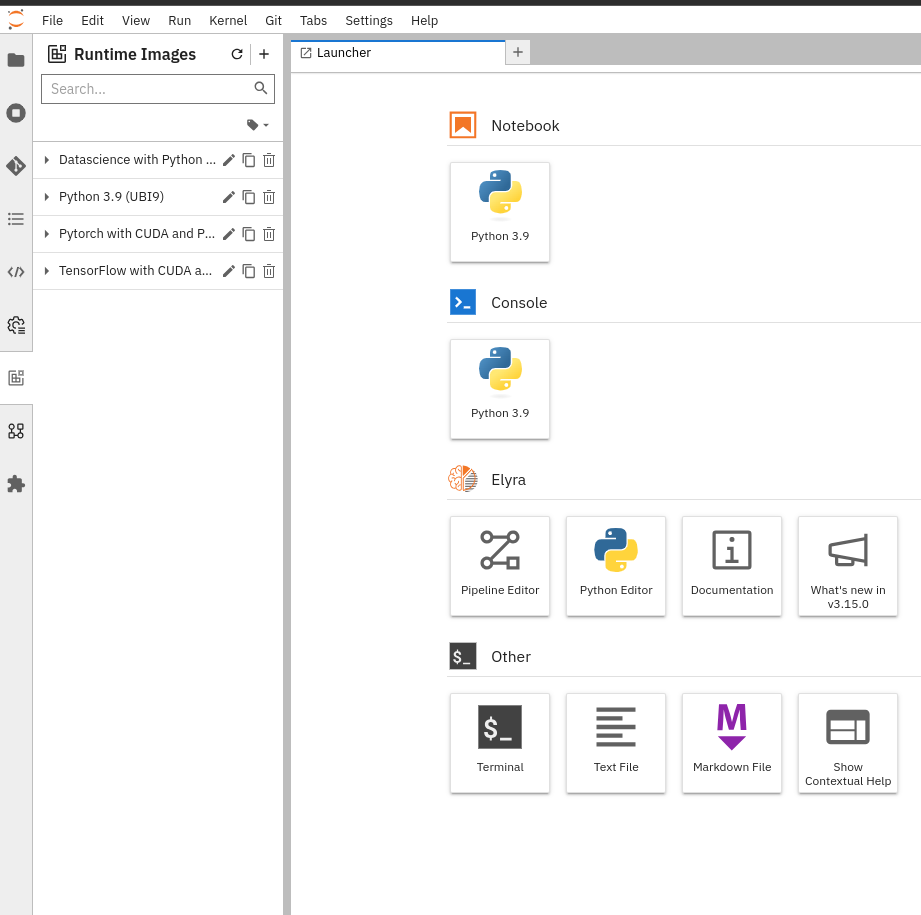Expand TensorFlow with CUDA entry
The image size is (921, 915).
click(x=46, y=271)
